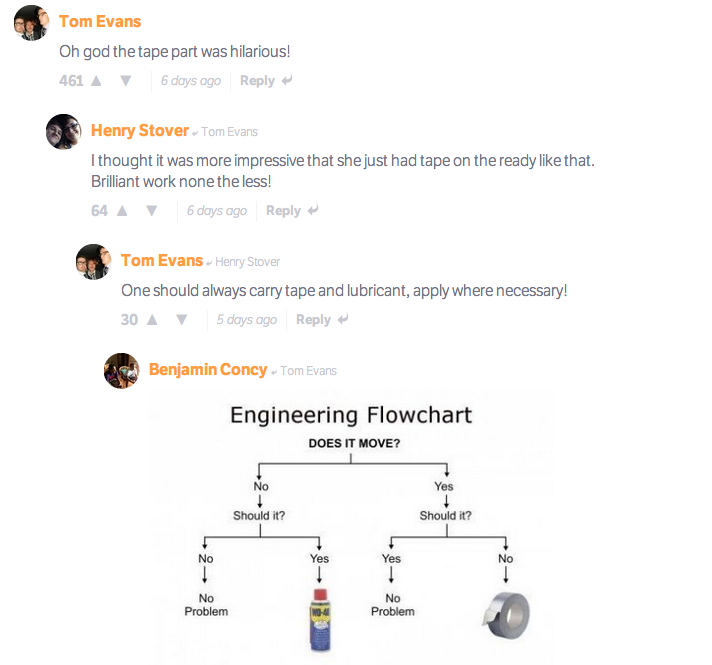The image size is (712, 665).
Task: Go to parent via Tom Evans' 'Henry Stover' link
Action: point(247,262)
